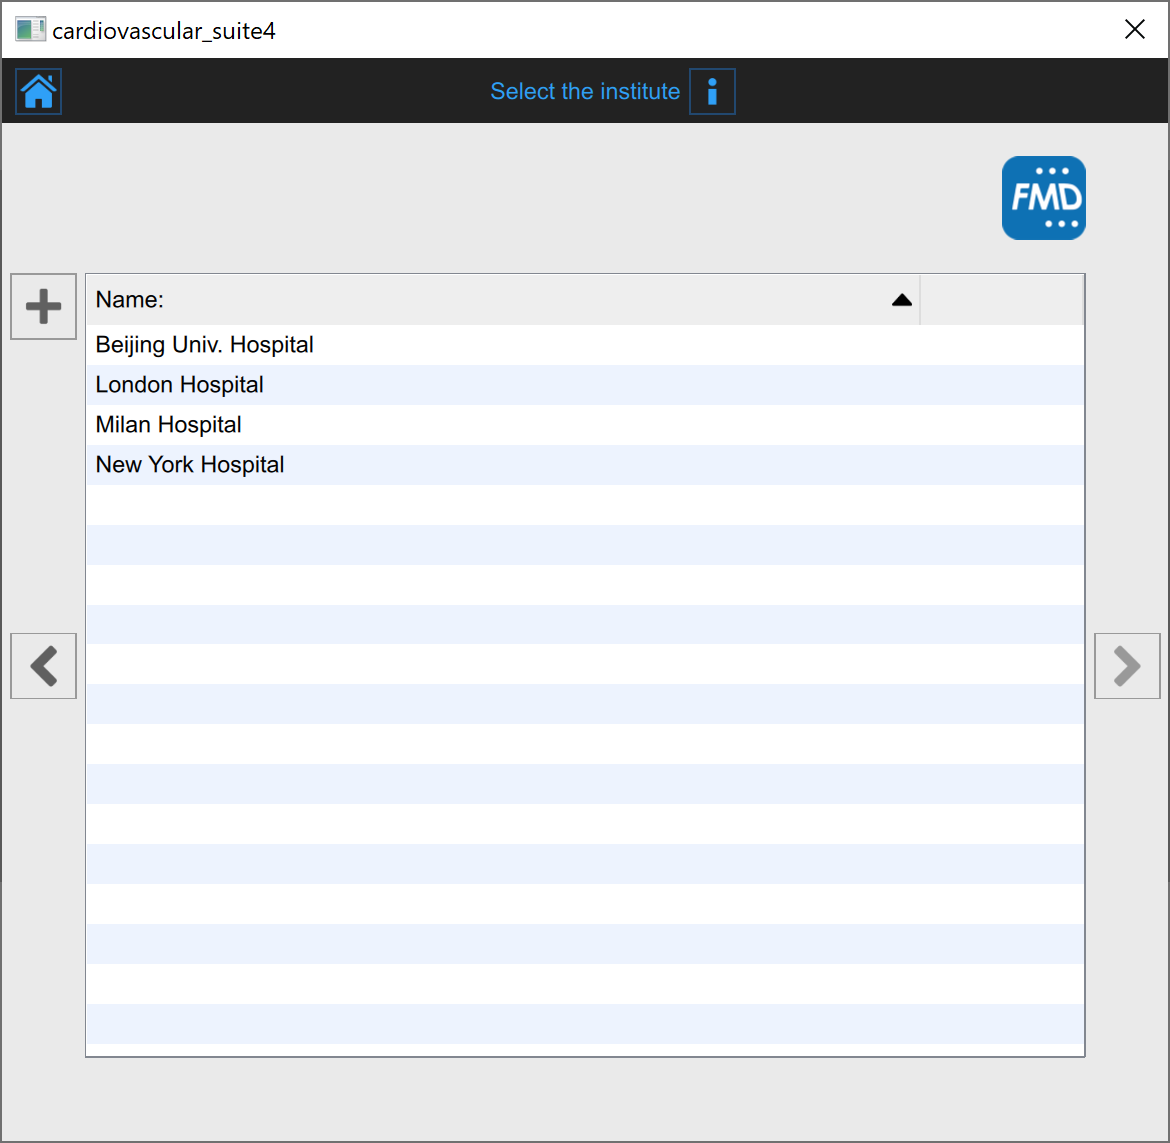1170x1143 pixels.
Task: Select London Hospital in the institute list
Action: [180, 385]
